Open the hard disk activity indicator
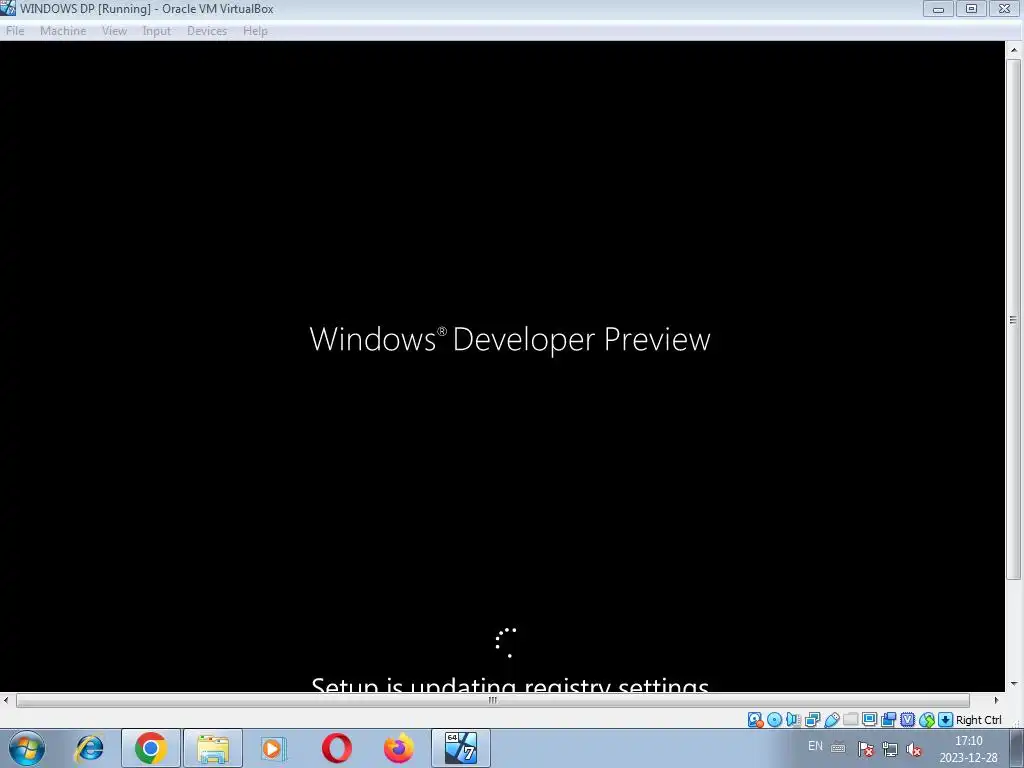 [x=755, y=720]
